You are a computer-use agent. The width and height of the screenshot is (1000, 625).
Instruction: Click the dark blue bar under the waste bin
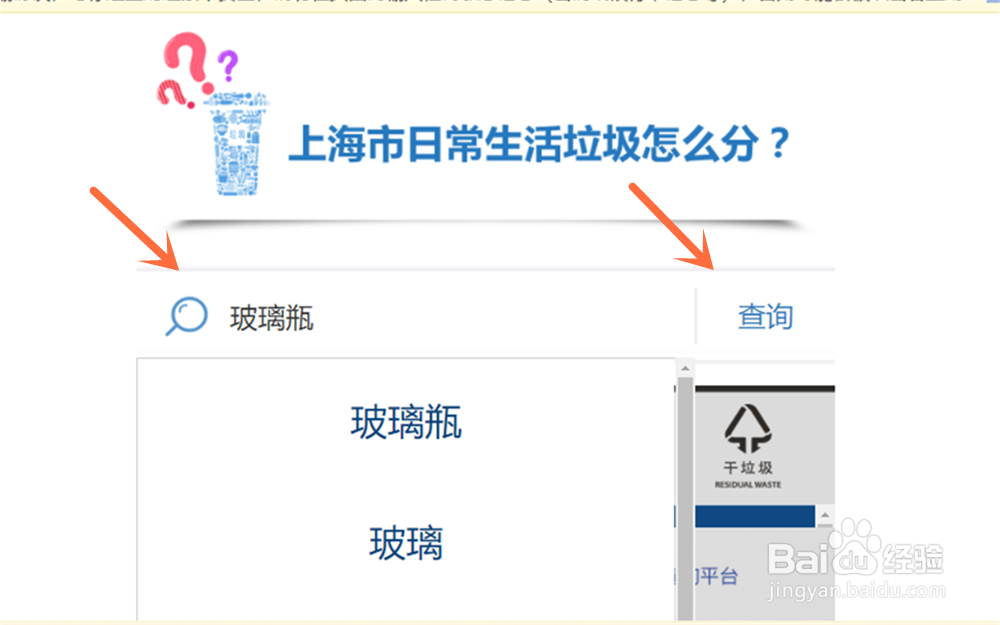(x=754, y=516)
